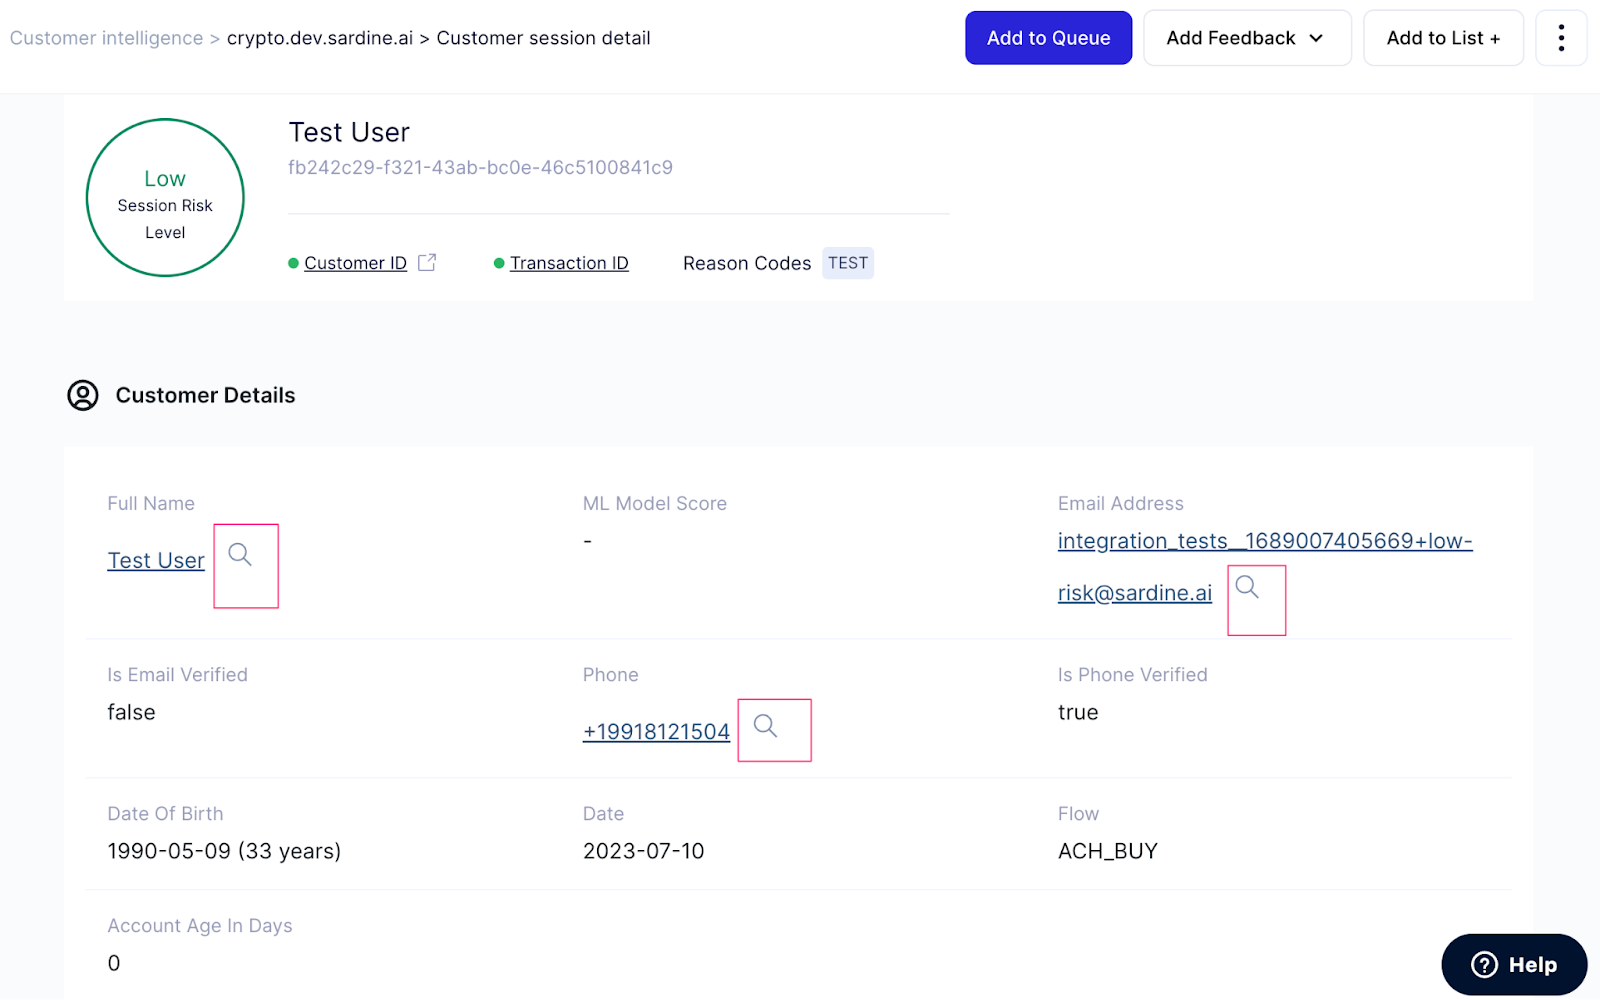This screenshot has width=1600, height=1000.
Task: Click the search icon next to Test User name
Action: coord(240,558)
